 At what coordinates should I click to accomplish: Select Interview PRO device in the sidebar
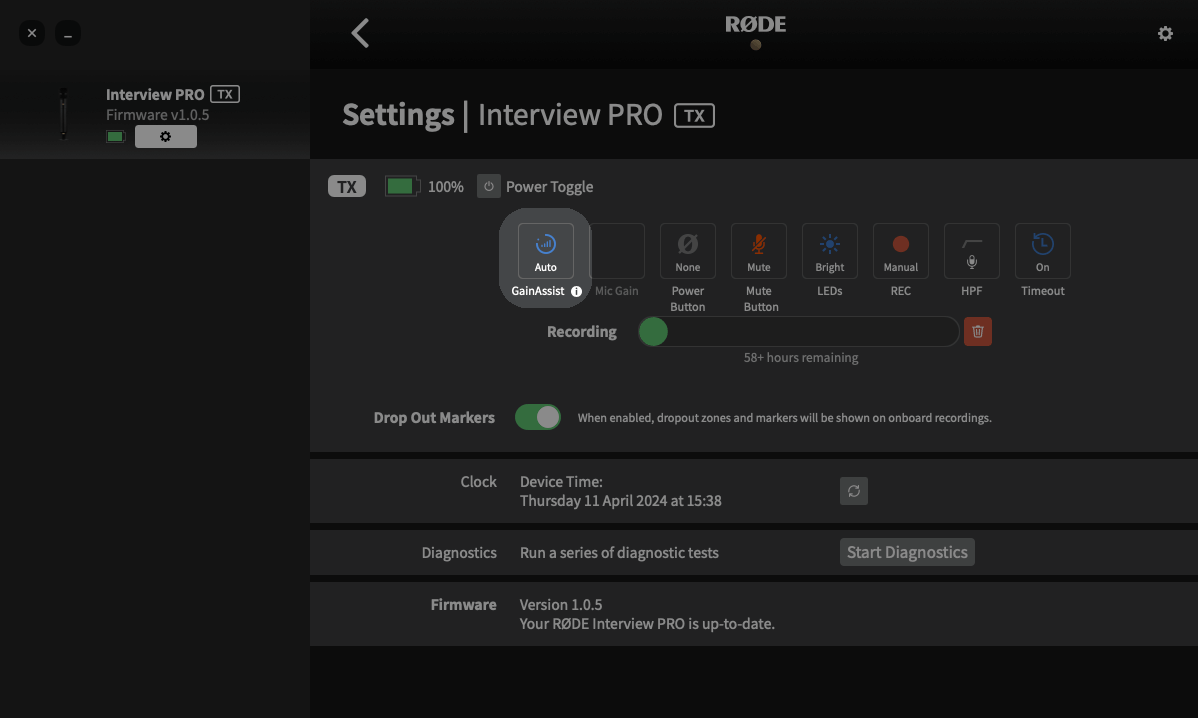(x=154, y=115)
